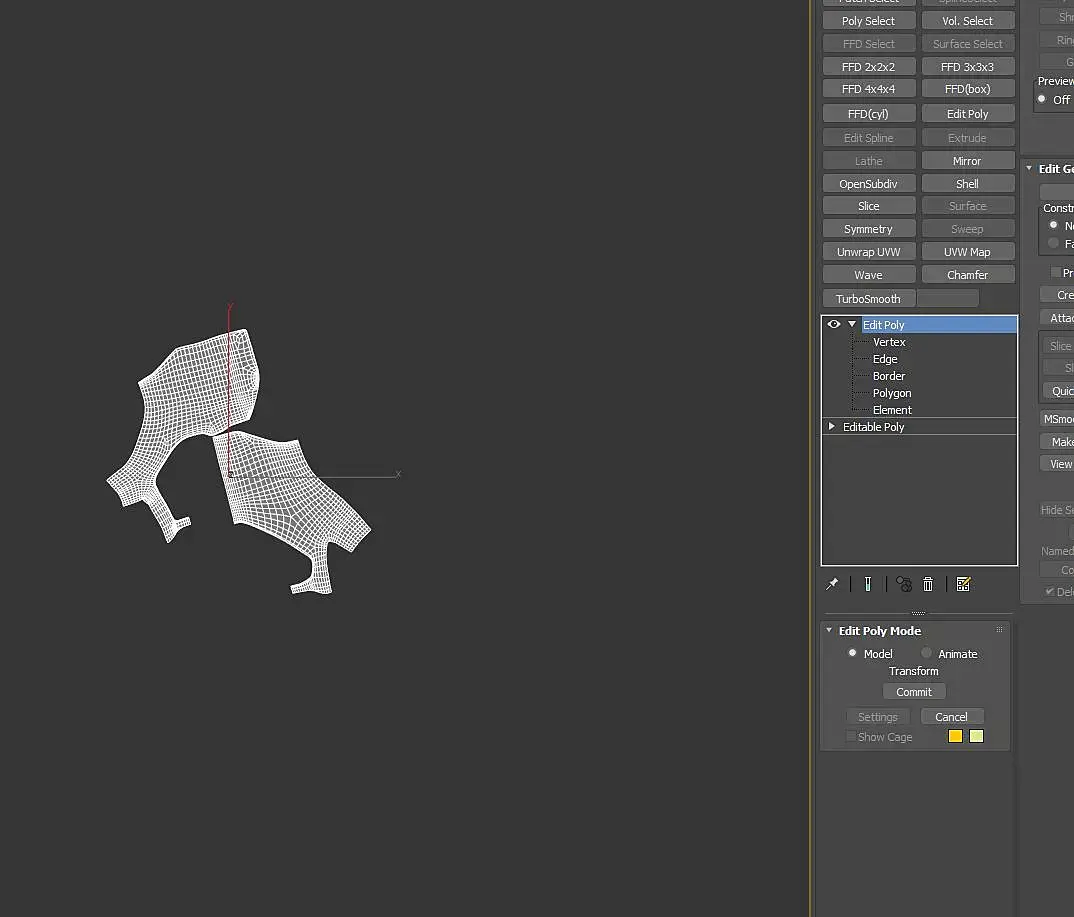Click the Edit Spline modifier button
The image size is (1074, 917).
coord(869,138)
